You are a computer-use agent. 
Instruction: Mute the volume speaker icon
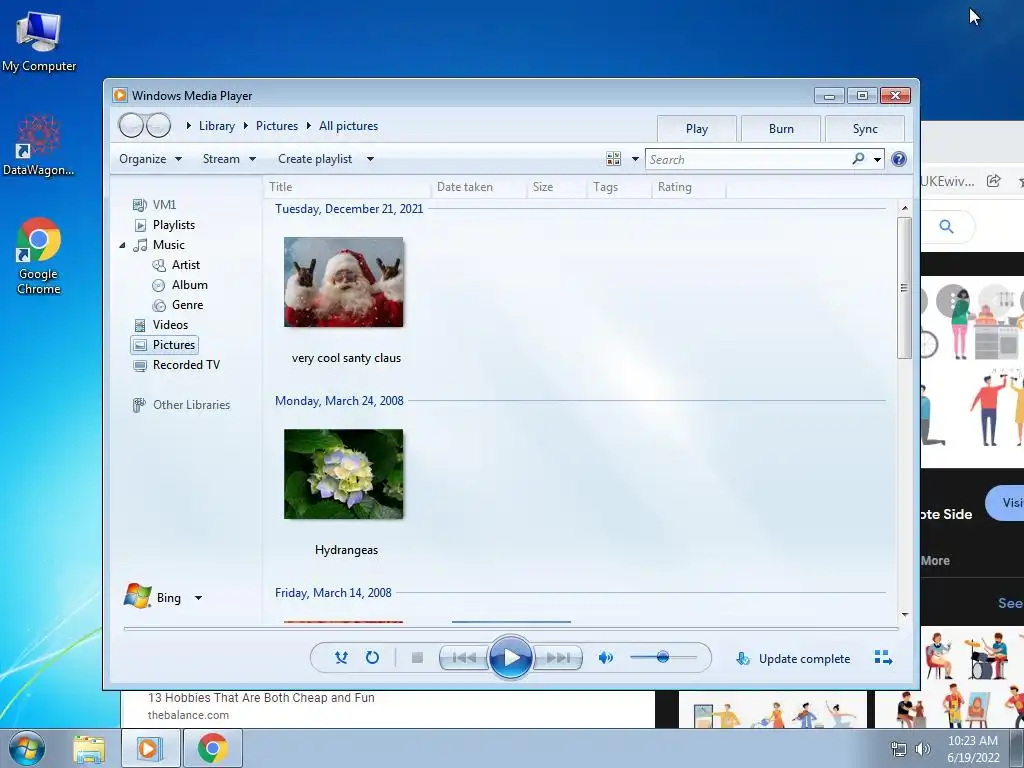[x=606, y=658]
